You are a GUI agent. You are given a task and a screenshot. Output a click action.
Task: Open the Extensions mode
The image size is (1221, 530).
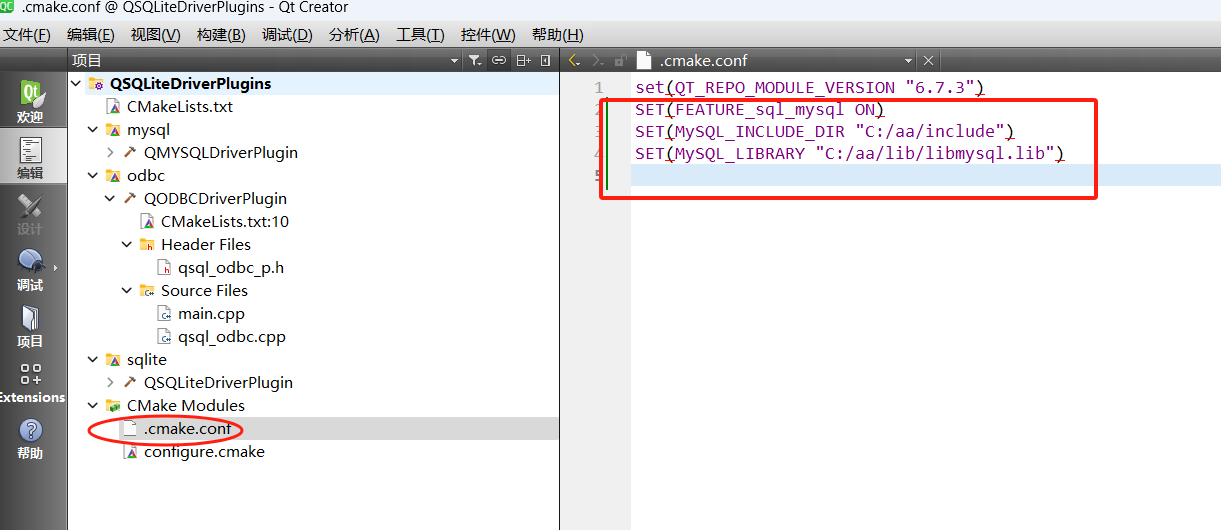coord(31,383)
